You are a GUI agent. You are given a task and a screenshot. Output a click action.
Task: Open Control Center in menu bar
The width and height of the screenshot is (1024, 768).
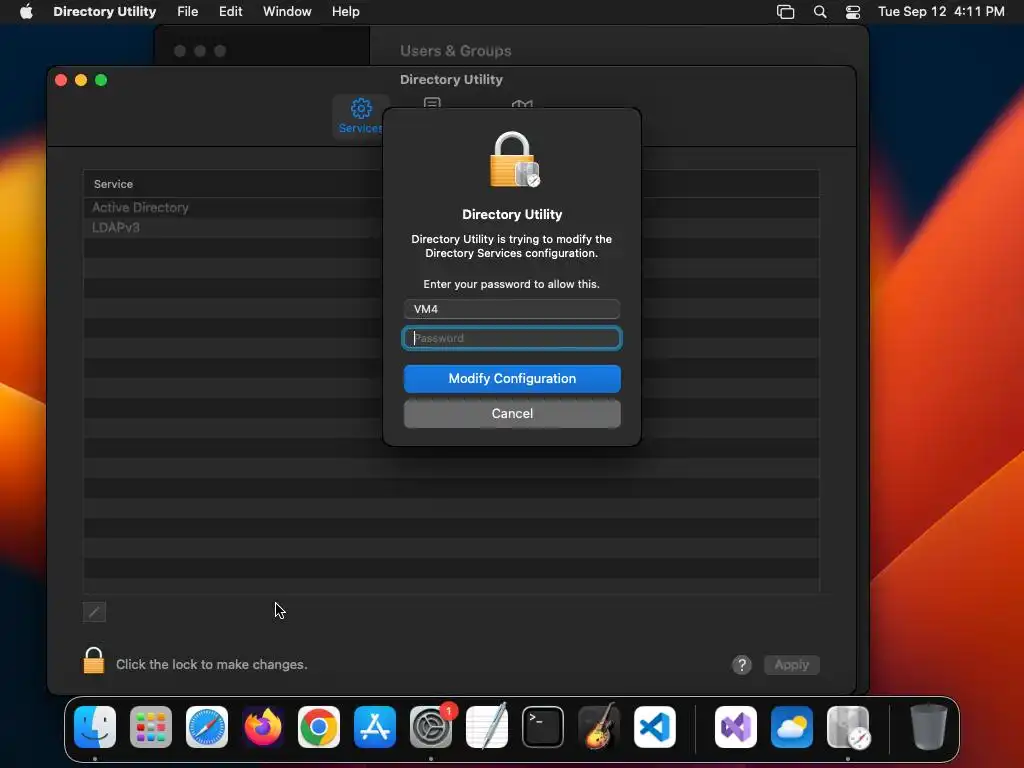click(853, 12)
